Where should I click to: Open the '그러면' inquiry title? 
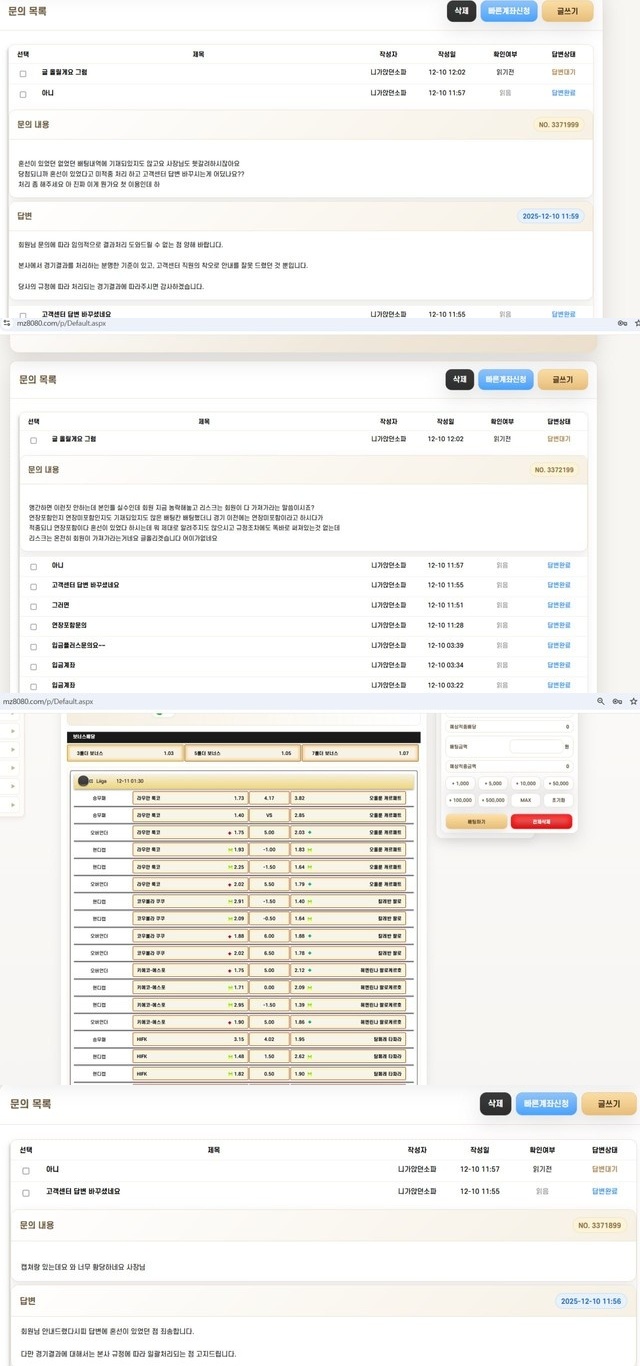pyautogui.click(x=60, y=605)
